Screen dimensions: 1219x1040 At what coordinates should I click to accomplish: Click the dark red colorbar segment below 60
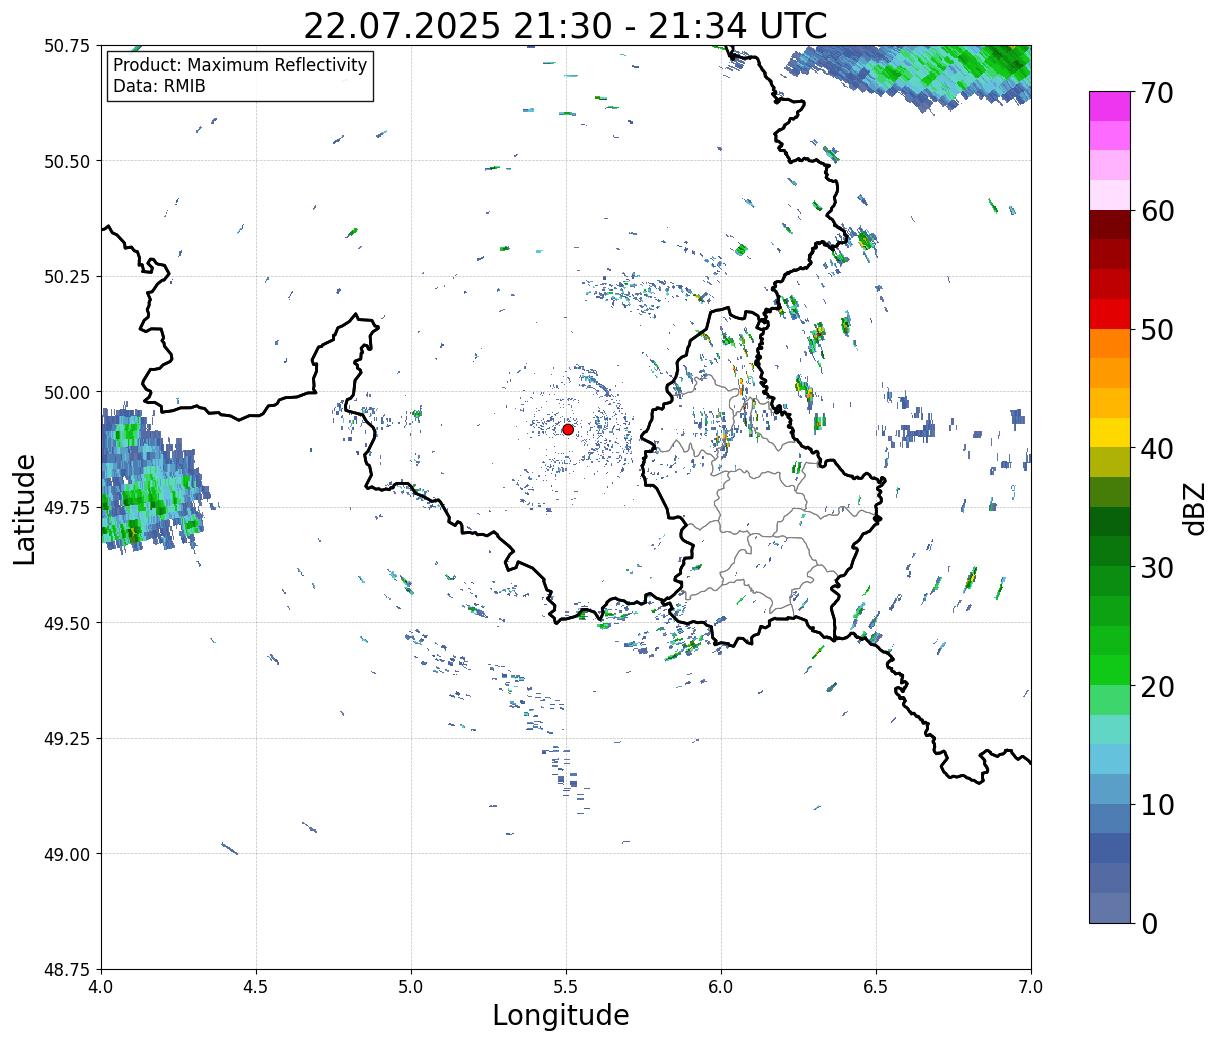(x=1110, y=225)
